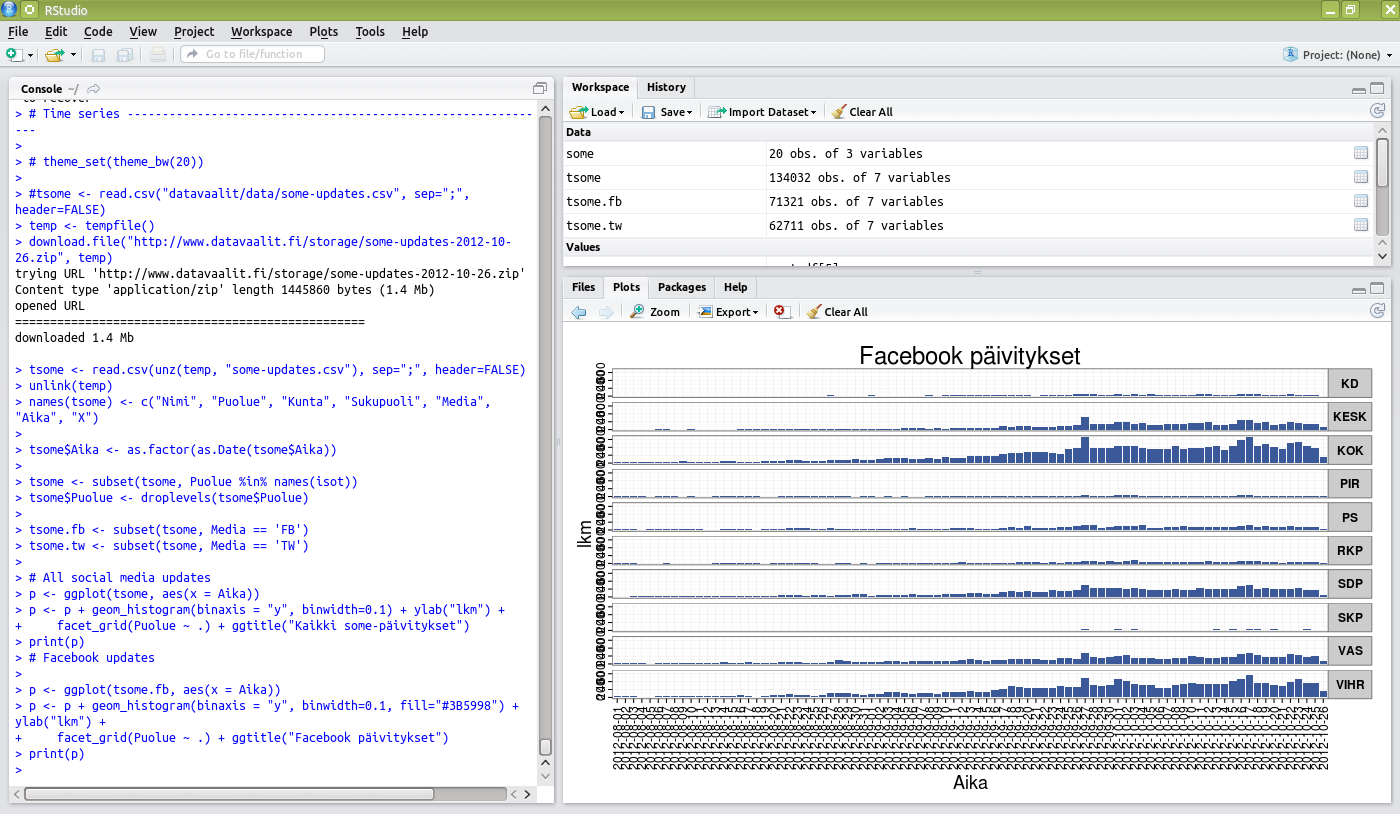
Task: Click the 'tsome.fb' variable name
Action: tap(594, 202)
